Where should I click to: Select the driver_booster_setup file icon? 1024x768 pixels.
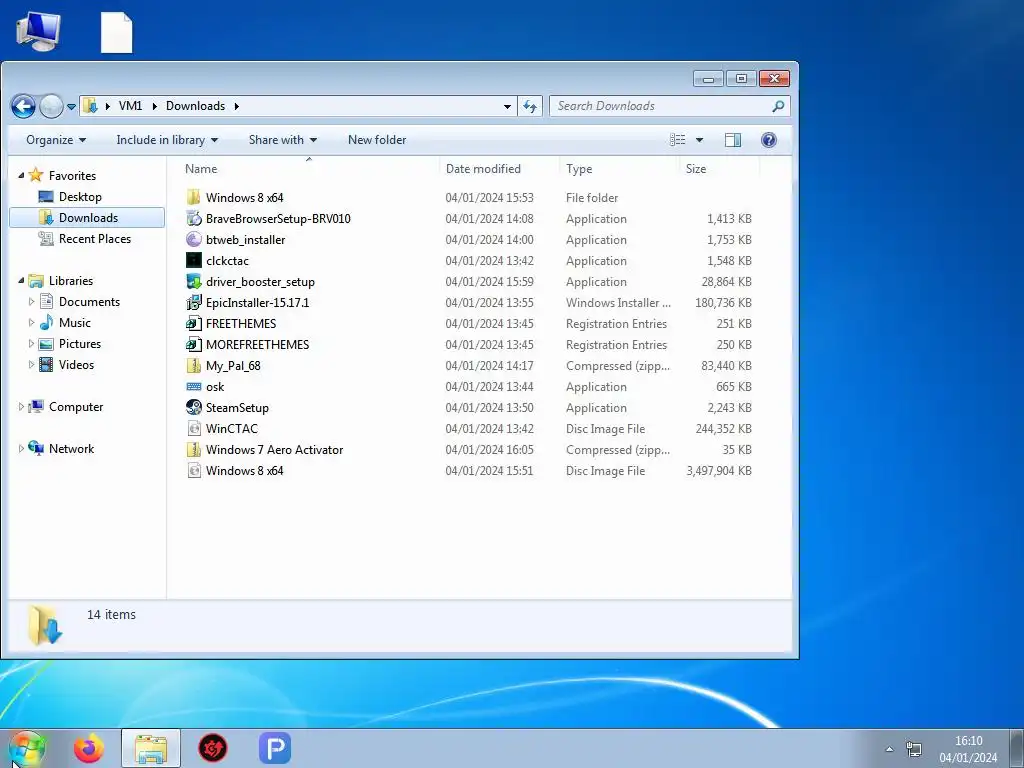pos(193,281)
